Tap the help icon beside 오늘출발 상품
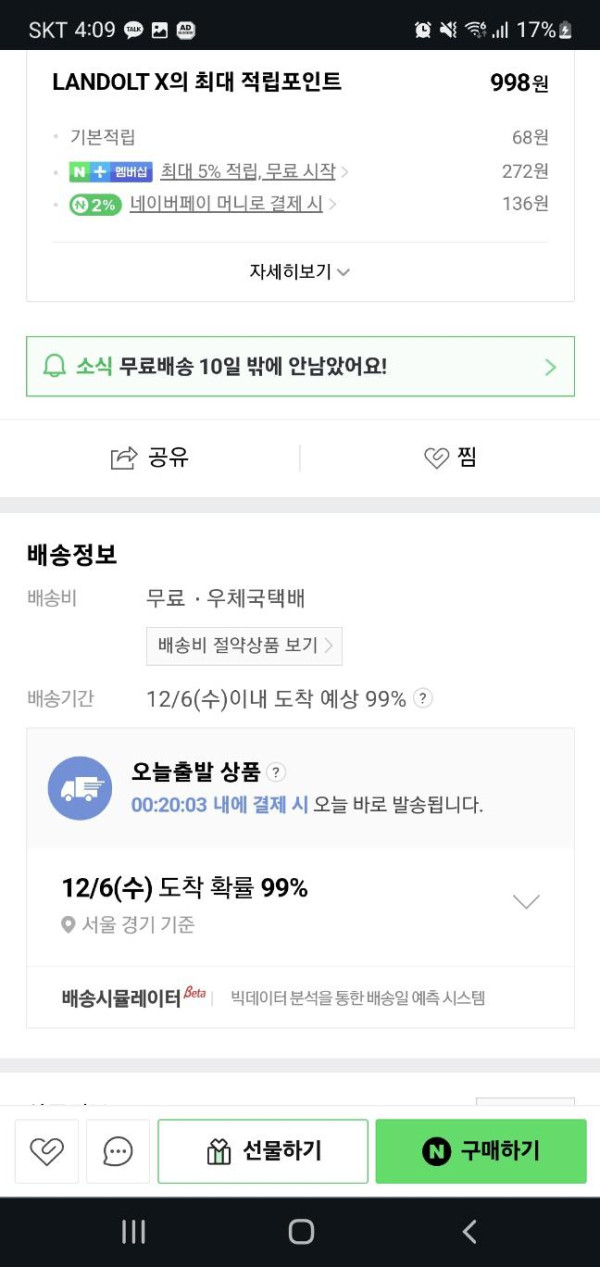 [277, 772]
